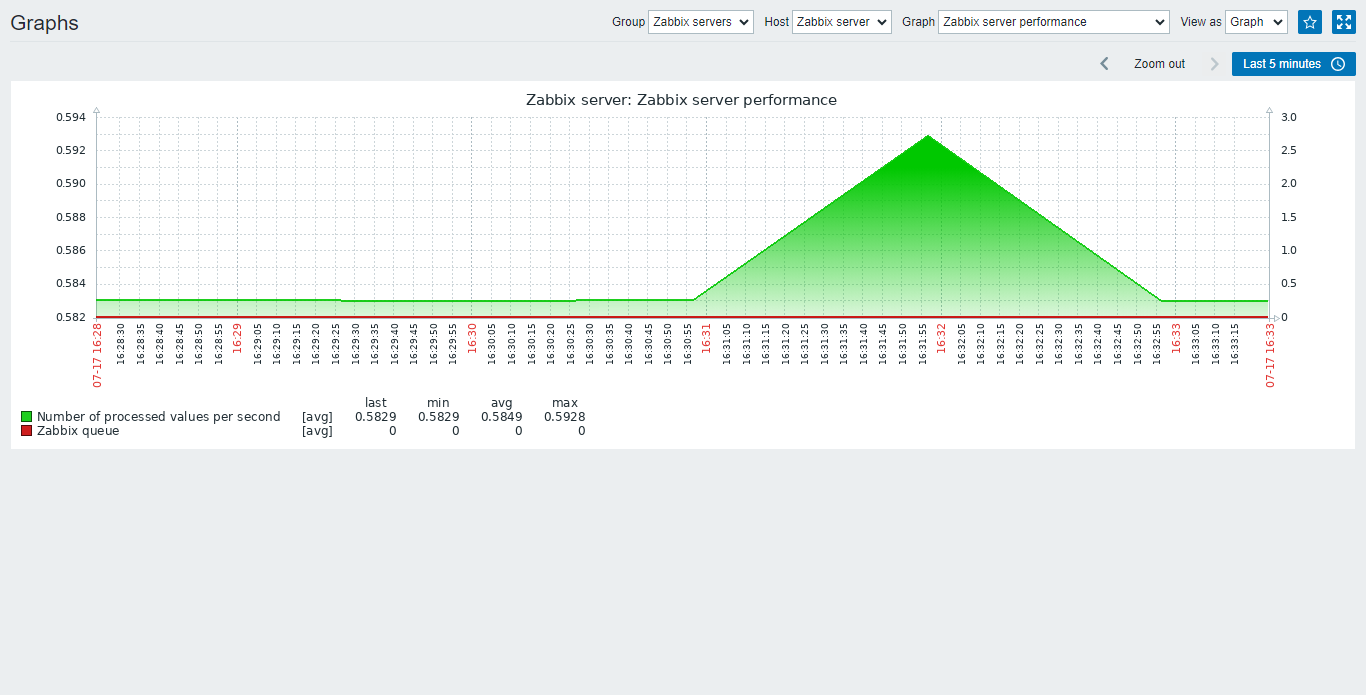Click the "min" column header in legend
Image resolution: width=1366 pixels, height=695 pixels.
(438, 403)
